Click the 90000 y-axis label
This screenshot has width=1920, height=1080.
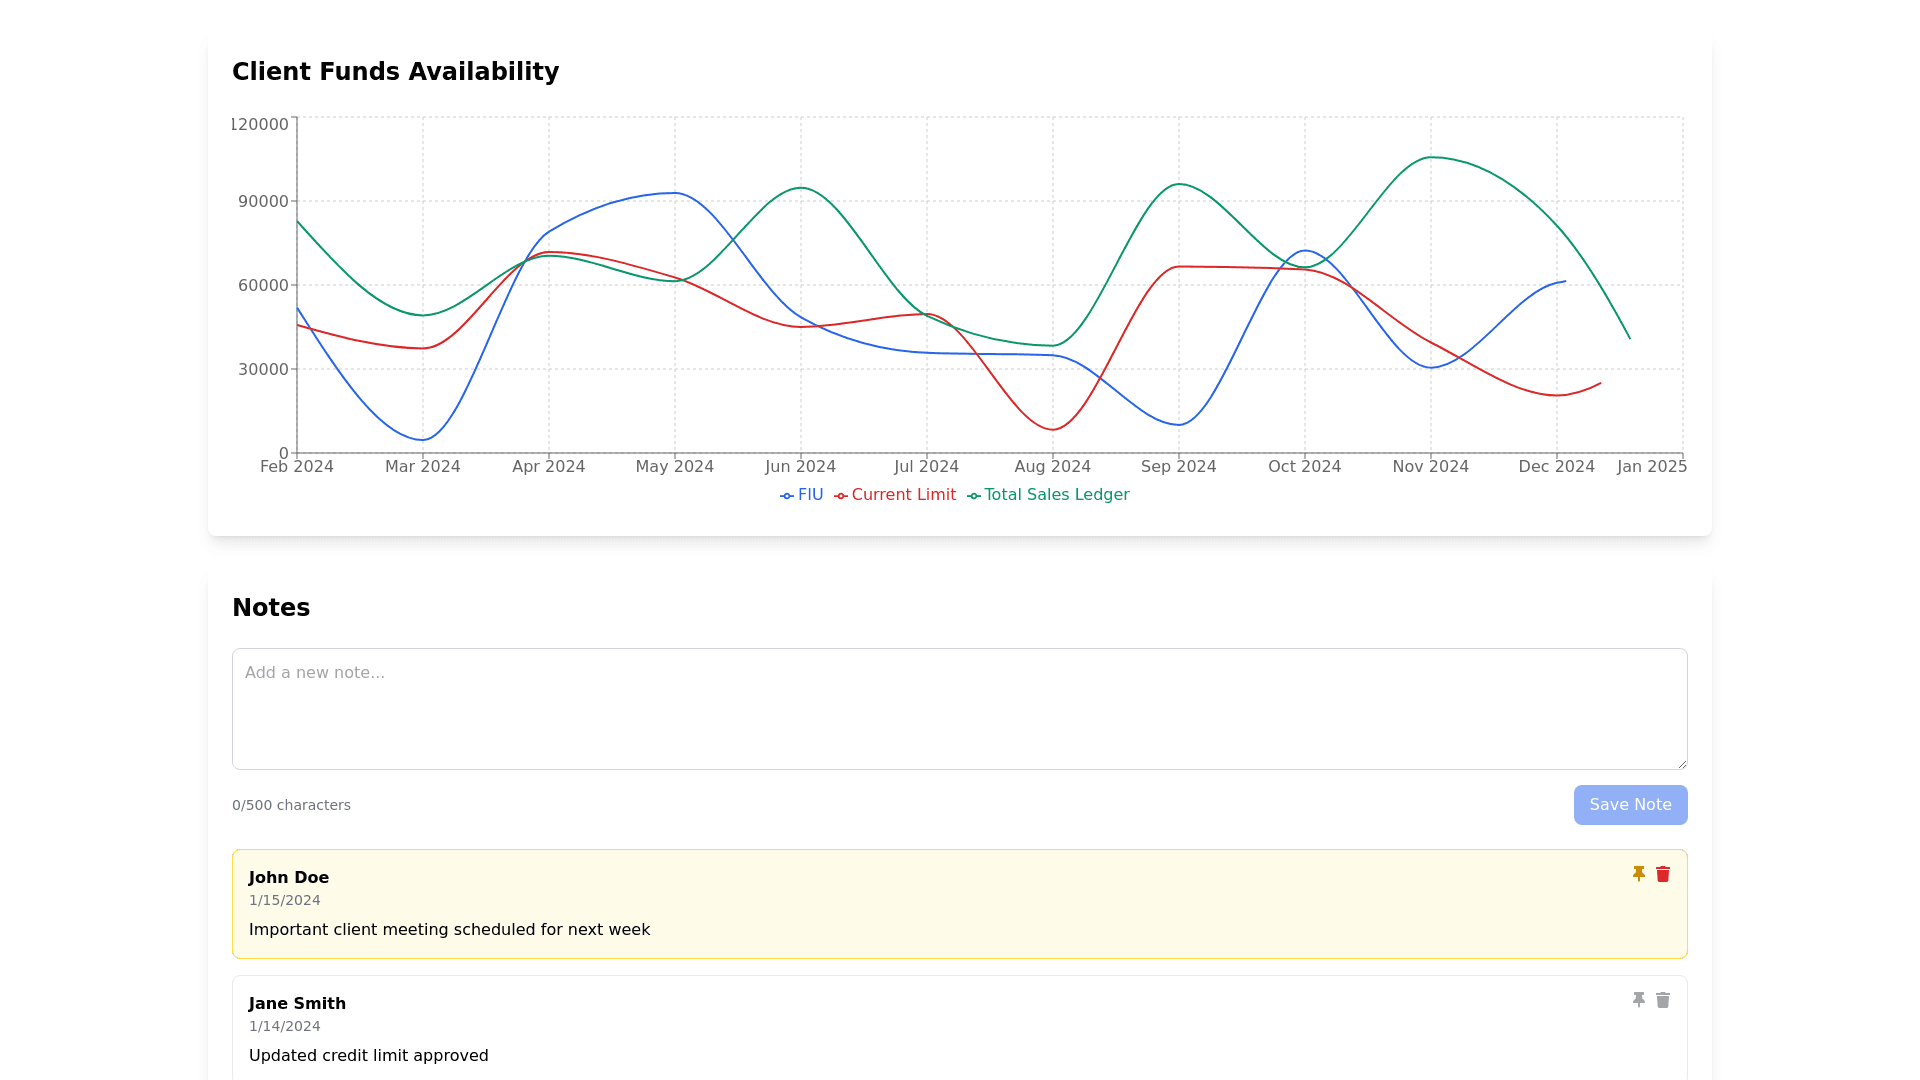[263, 202]
